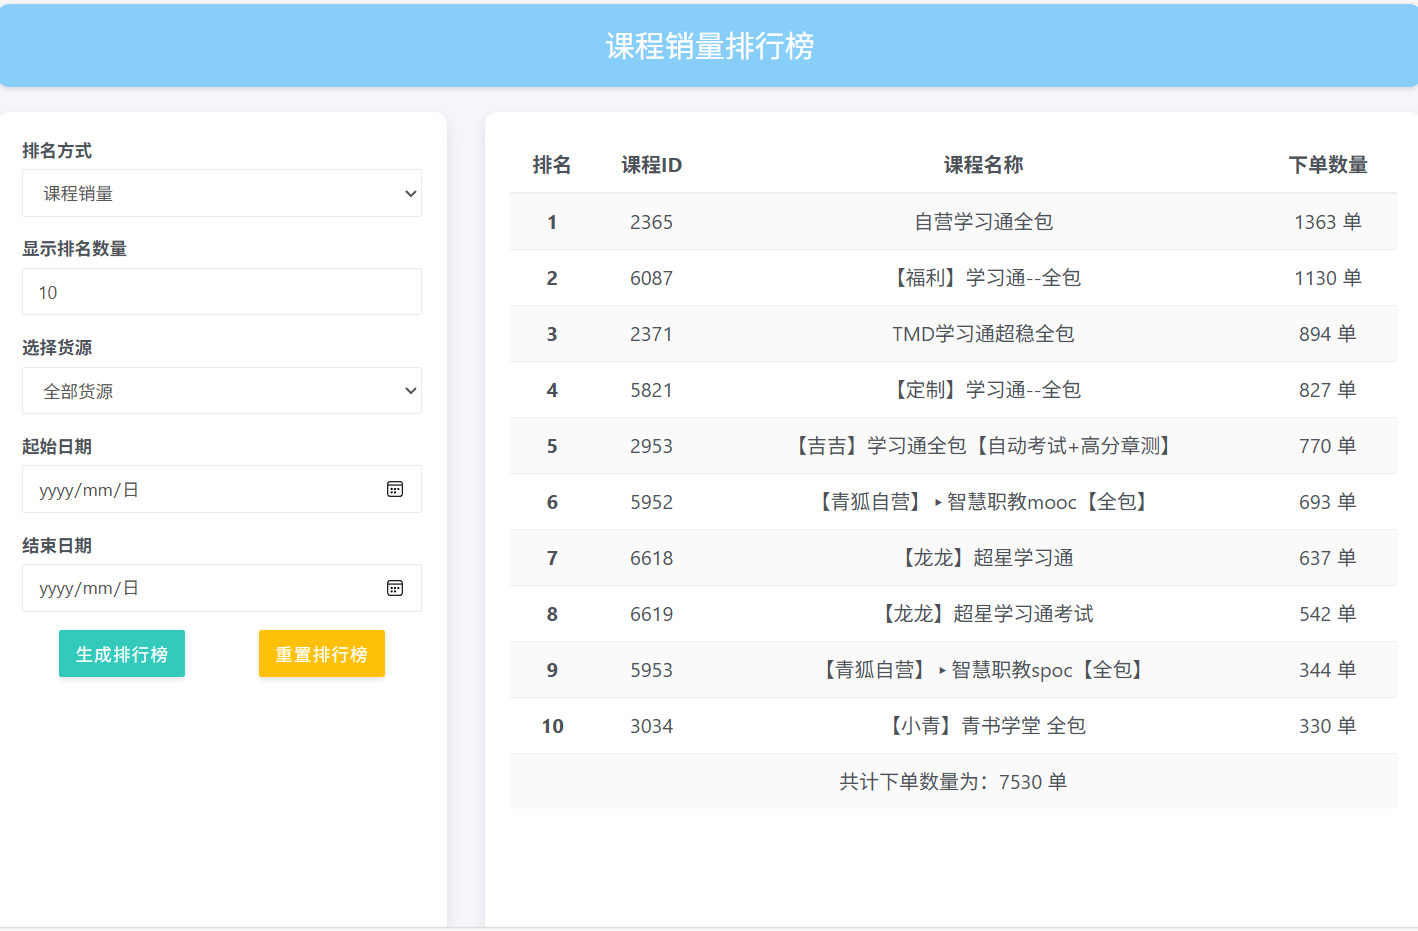
Task: Click course ID 6087
Action: [651, 278]
